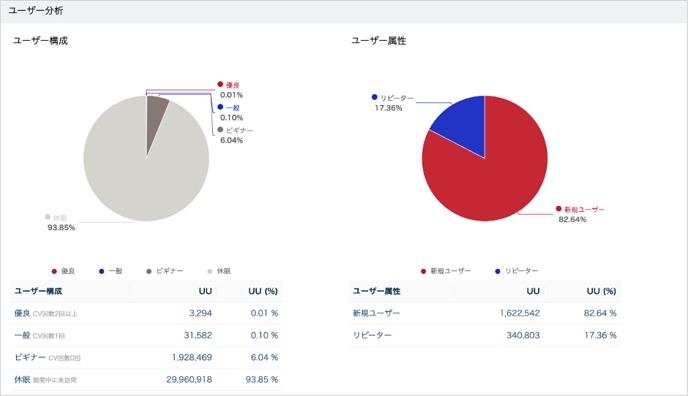This screenshot has width=688, height=396.
Task: Click the value 340,803 in the リピーター row
Action: 523,335
